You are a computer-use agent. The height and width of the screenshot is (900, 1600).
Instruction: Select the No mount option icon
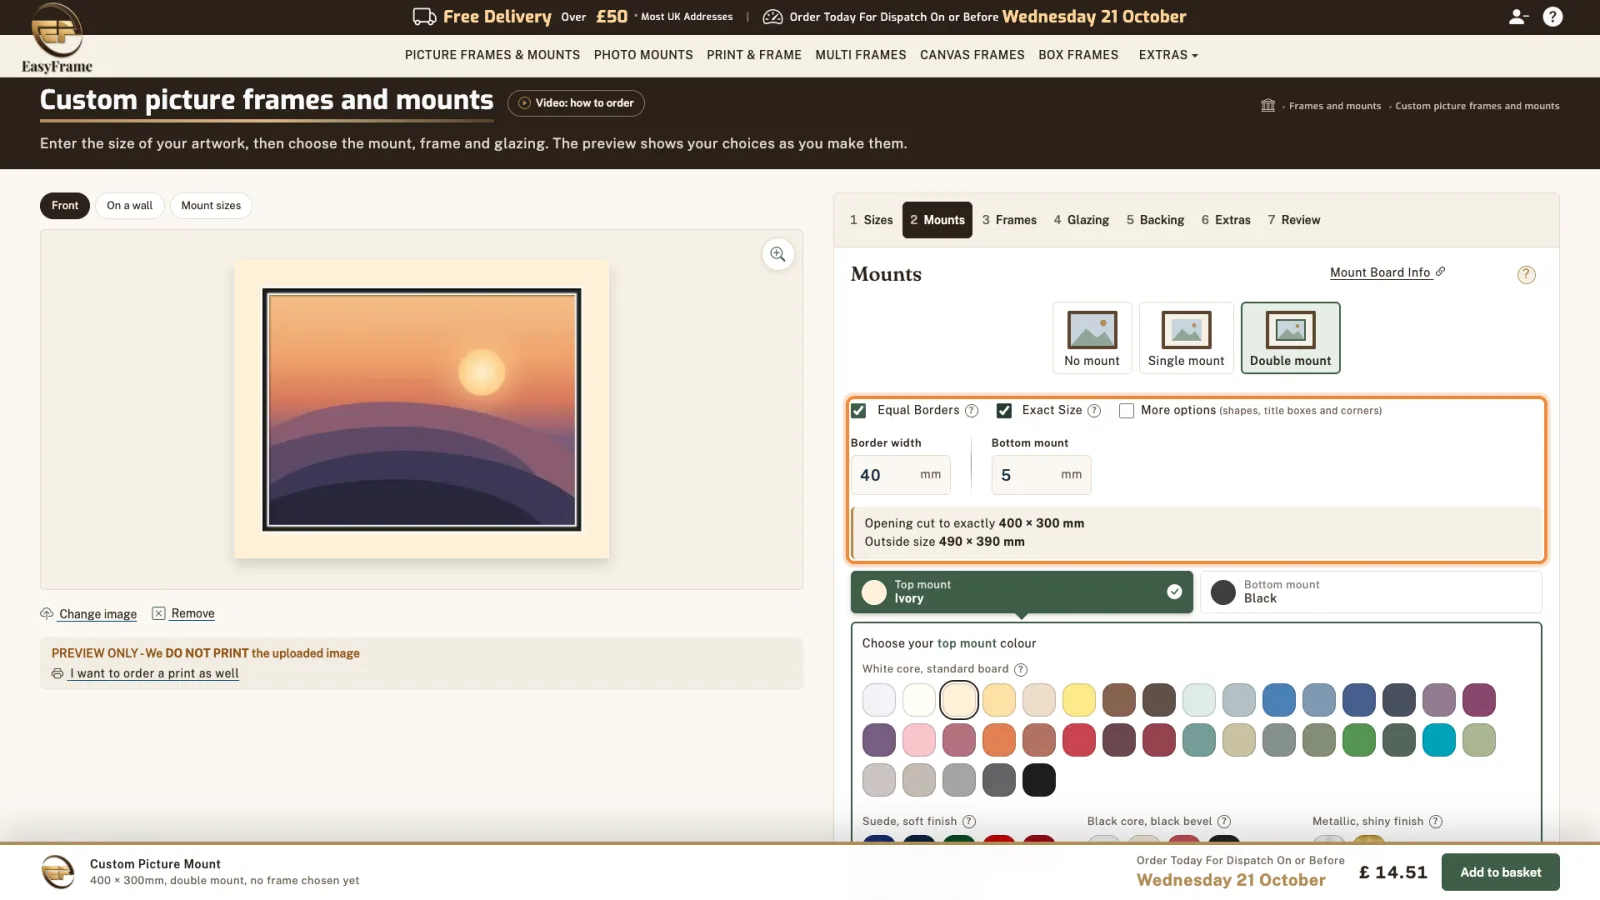point(1092,329)
